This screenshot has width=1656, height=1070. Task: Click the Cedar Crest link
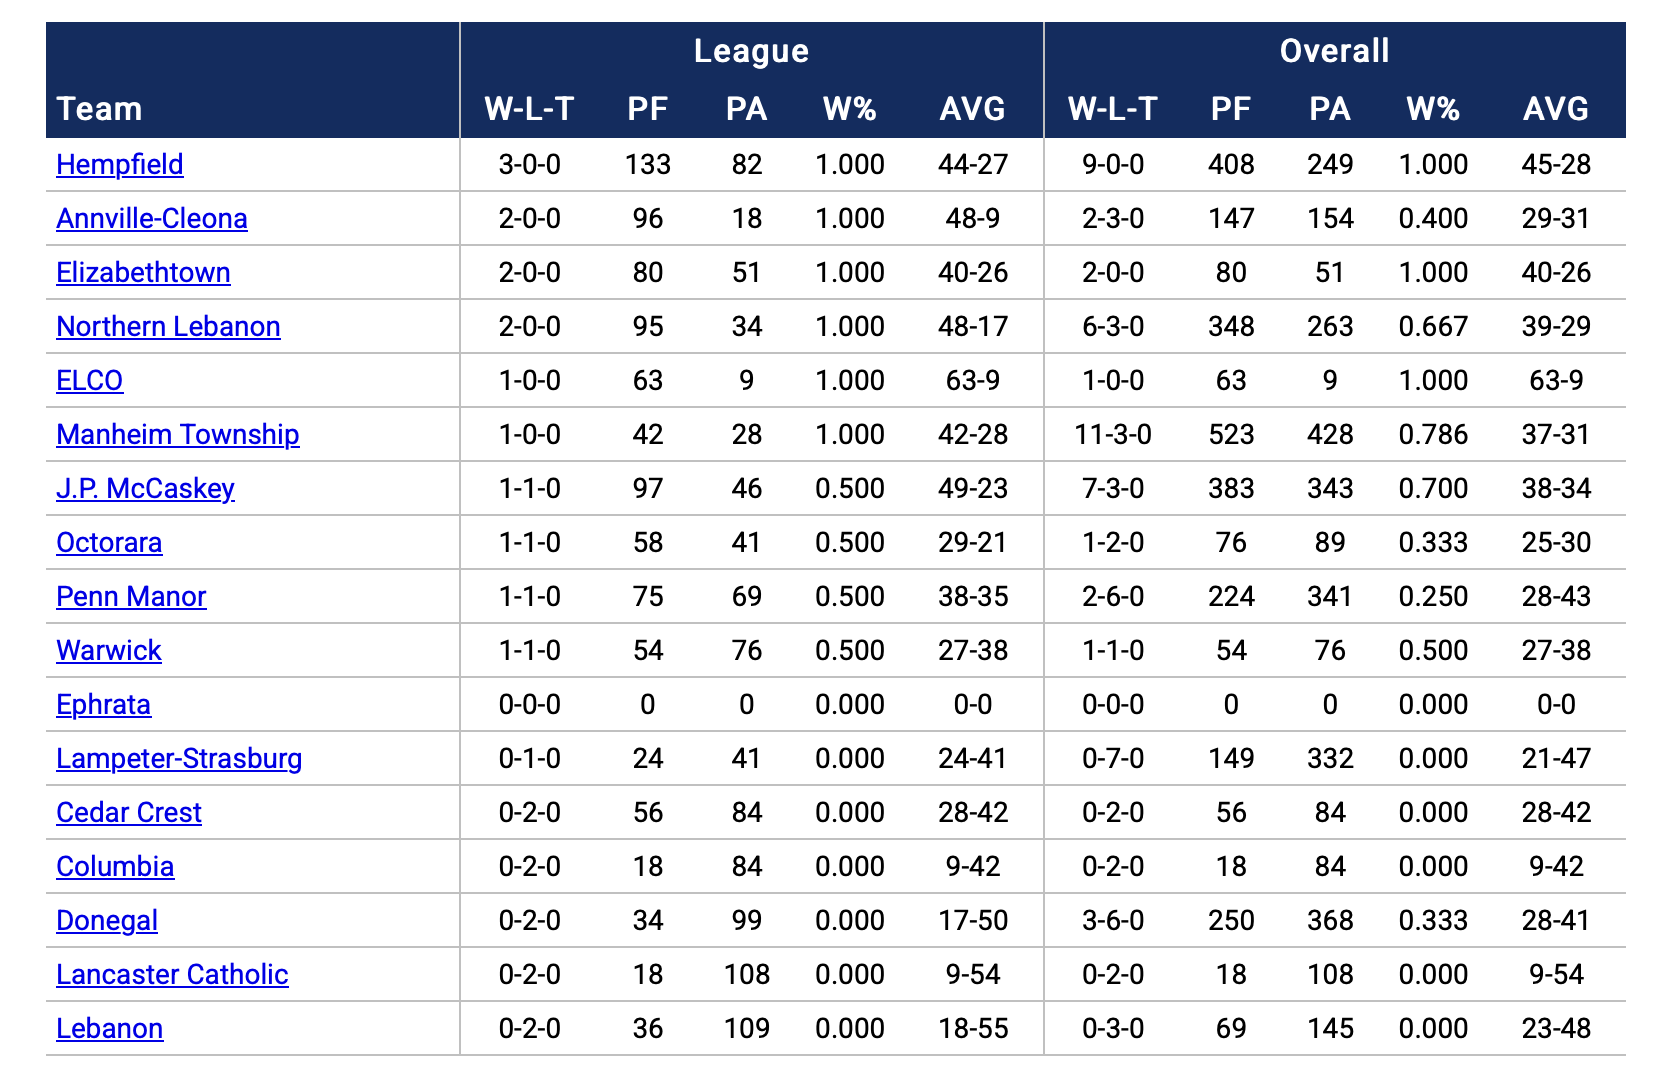[129, 813]
